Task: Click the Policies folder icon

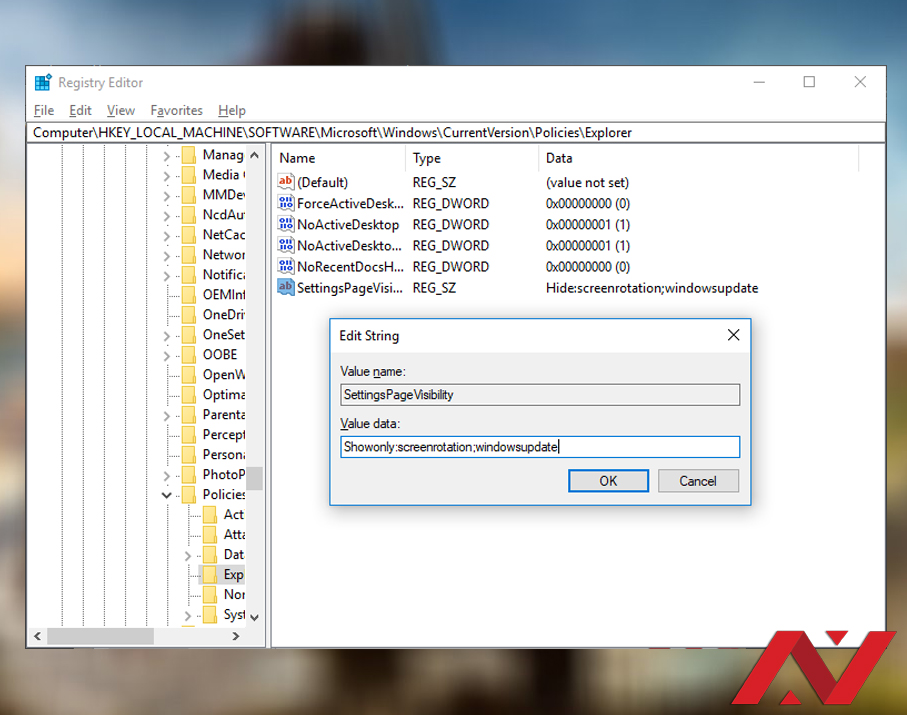Action: point(189,495)
